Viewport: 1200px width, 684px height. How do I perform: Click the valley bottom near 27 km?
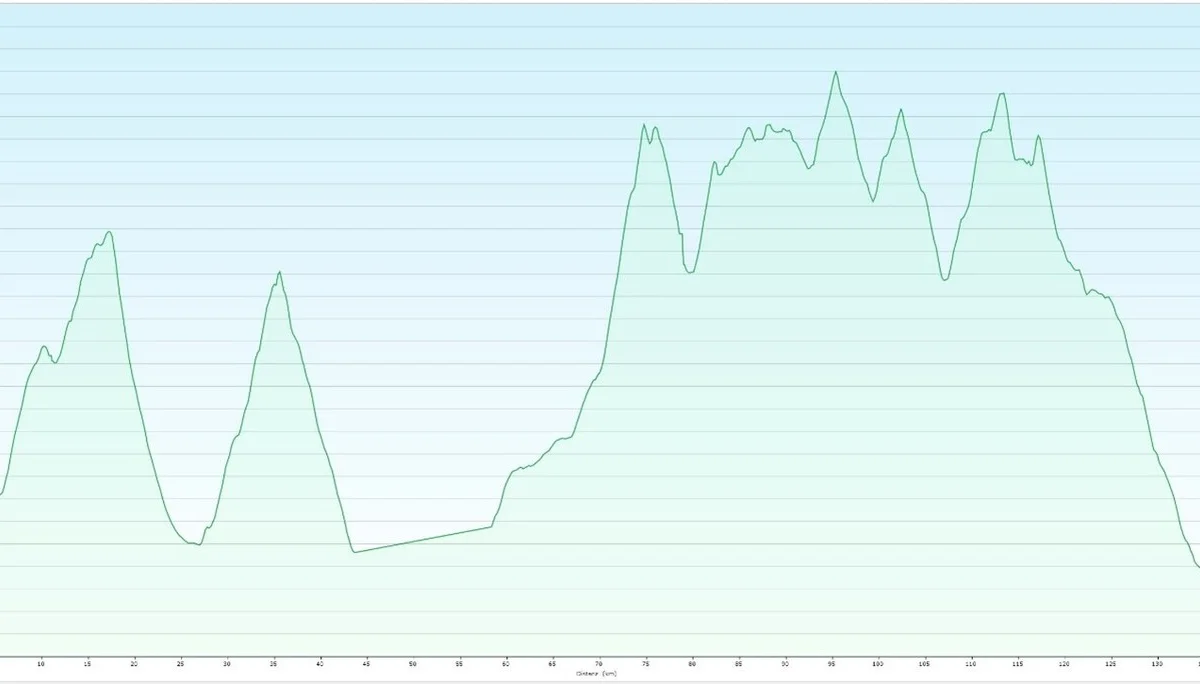point(199,544)
